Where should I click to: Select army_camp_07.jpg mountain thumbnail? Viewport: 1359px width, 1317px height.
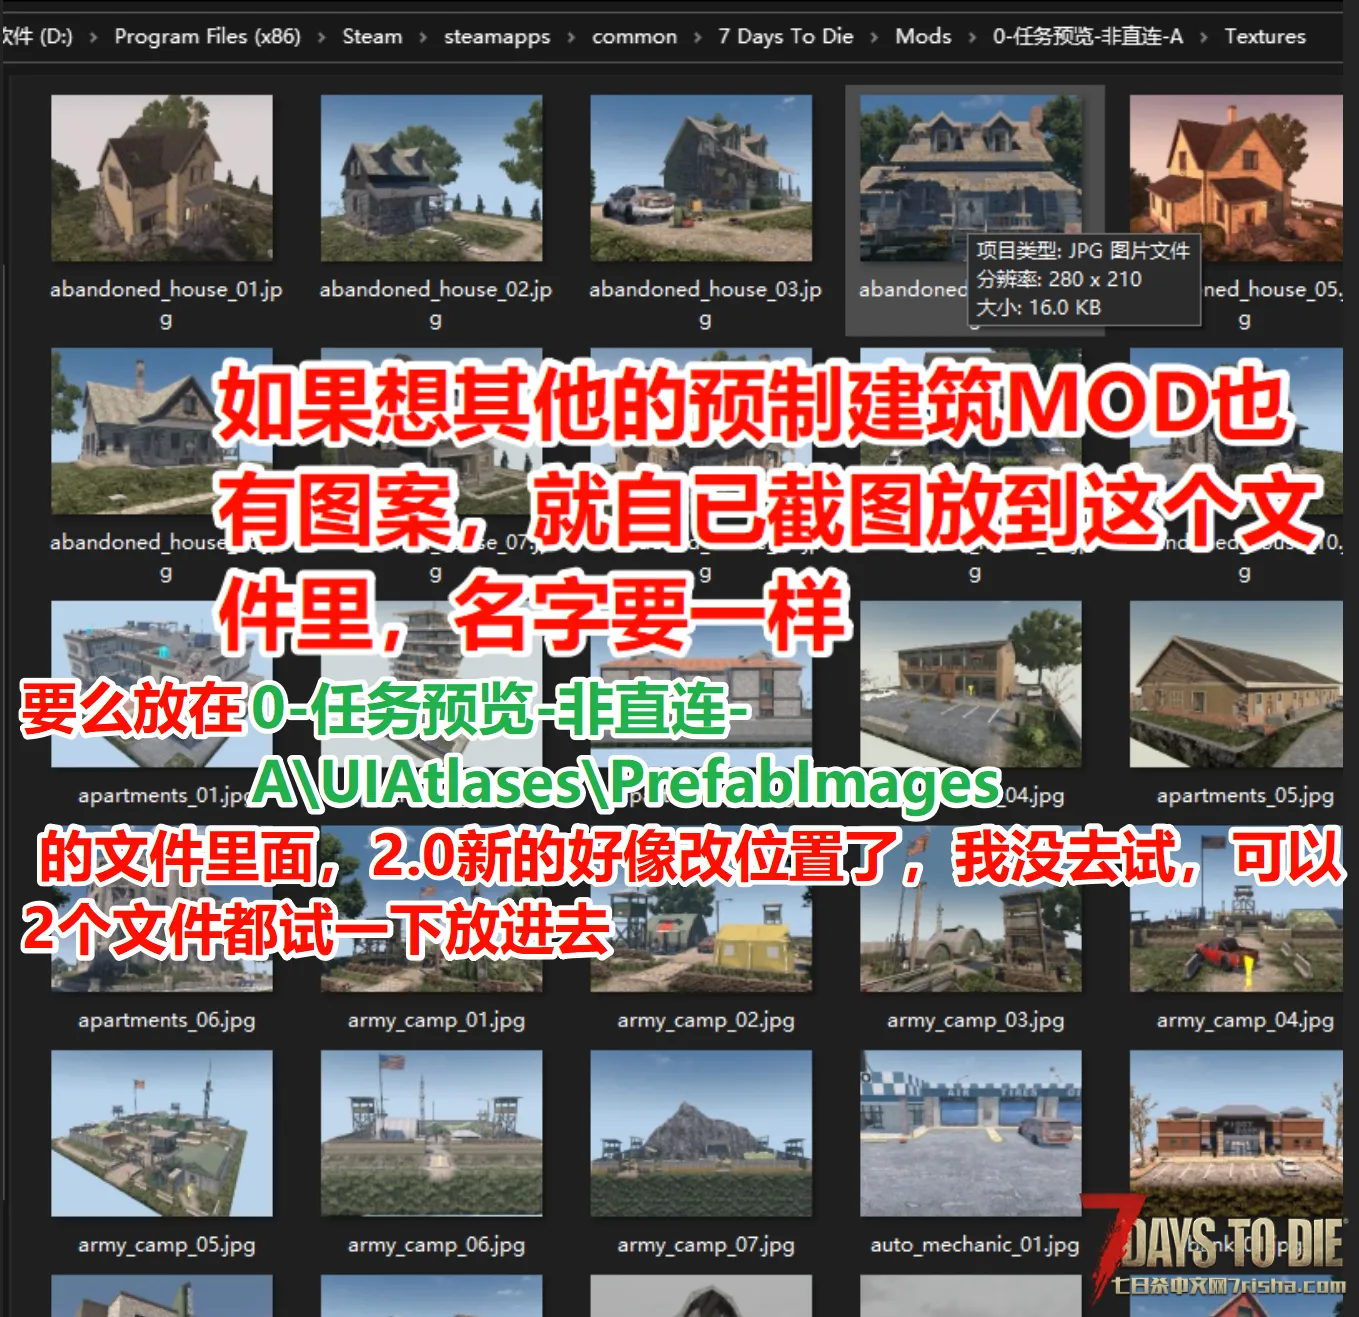[x=701, y=1133]
